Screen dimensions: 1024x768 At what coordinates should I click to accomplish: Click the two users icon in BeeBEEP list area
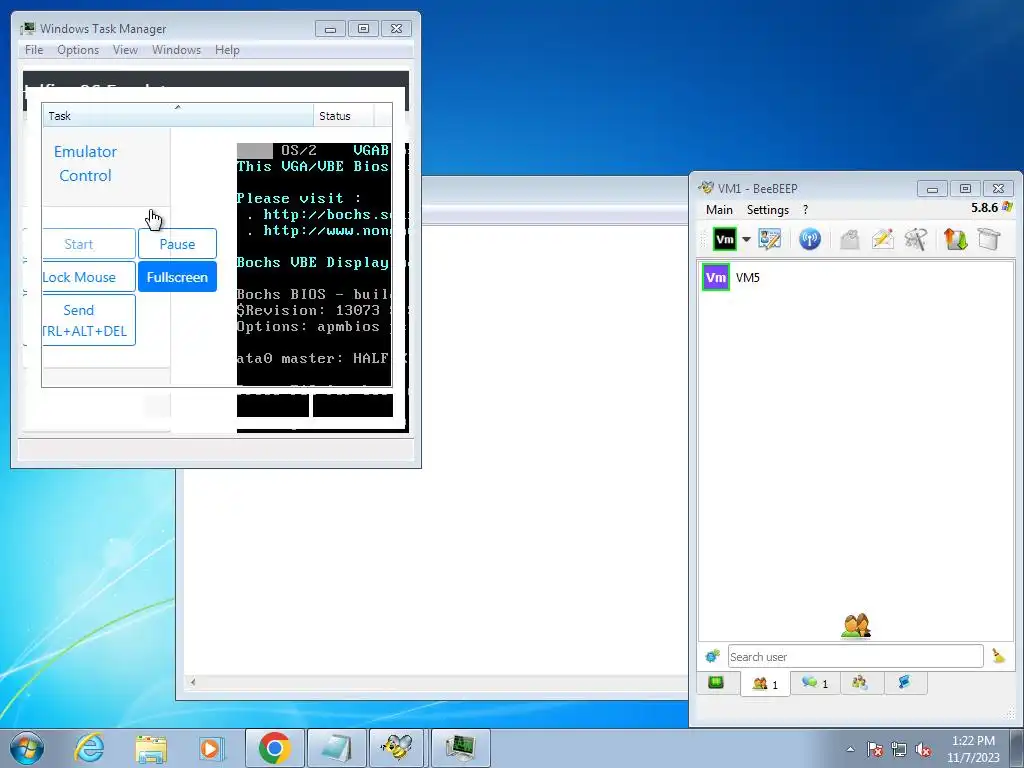[856, 626]
